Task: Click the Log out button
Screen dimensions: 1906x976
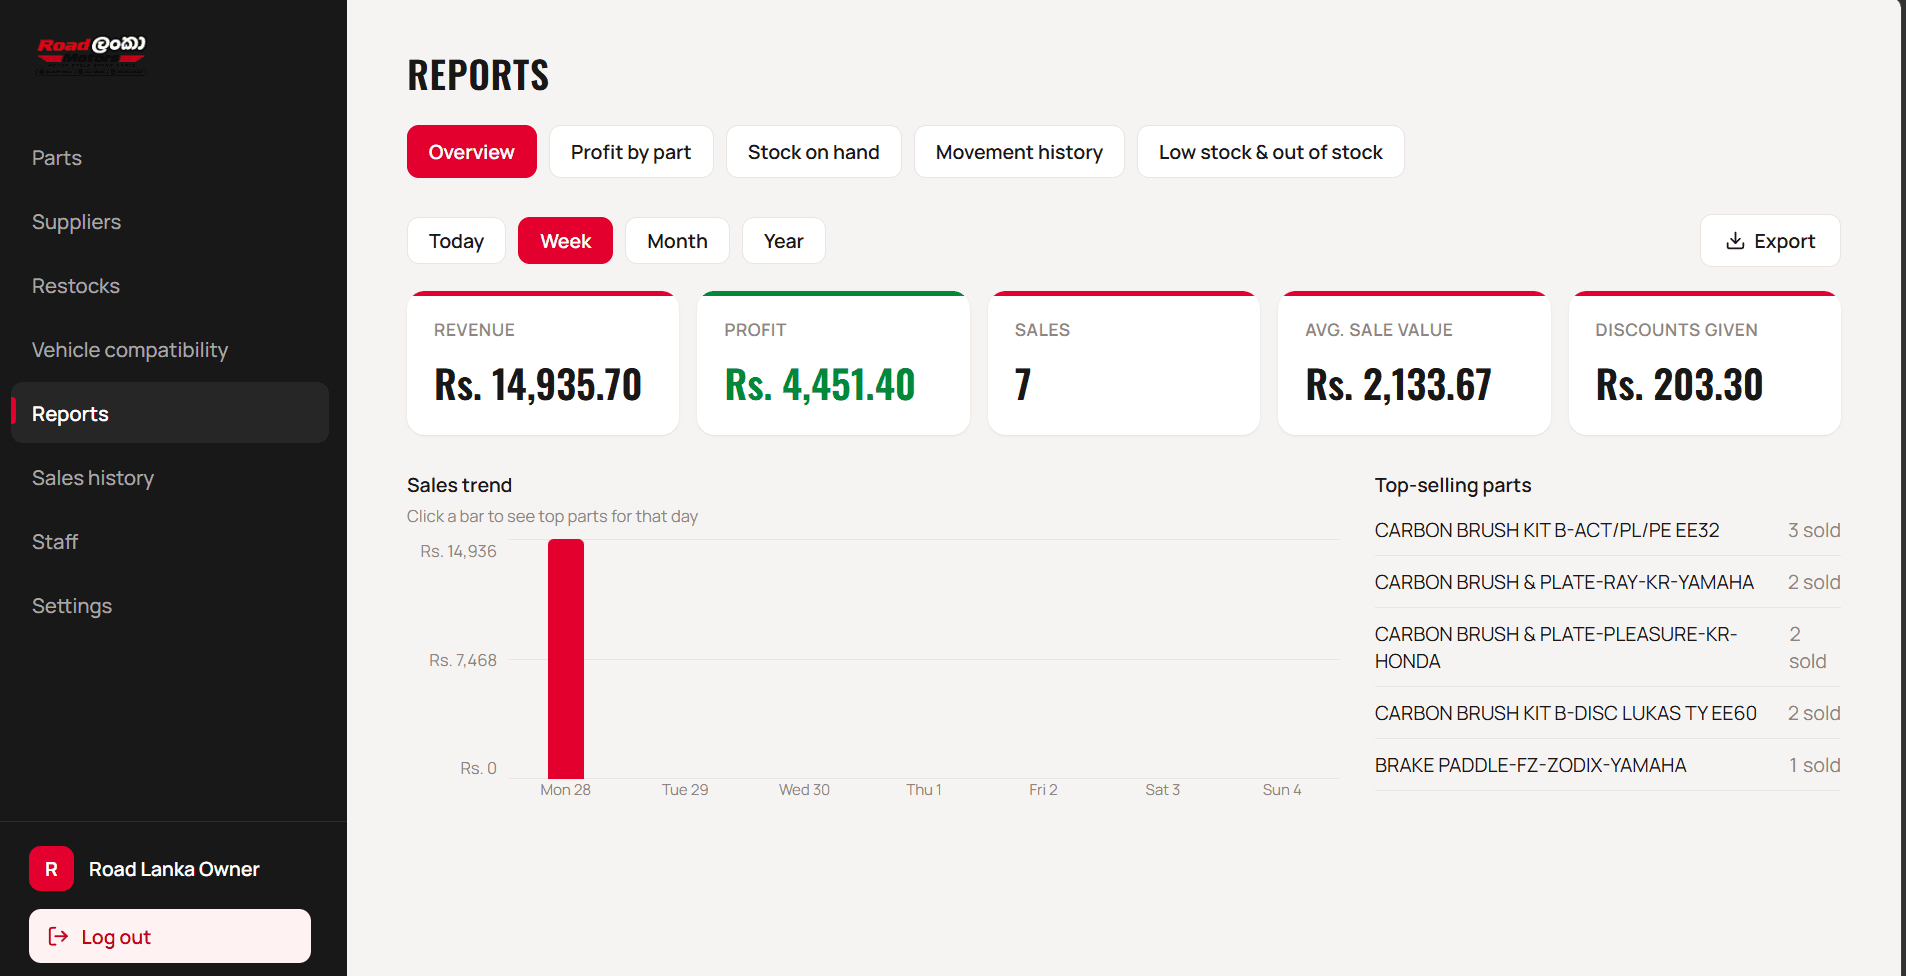Action: 170,936
